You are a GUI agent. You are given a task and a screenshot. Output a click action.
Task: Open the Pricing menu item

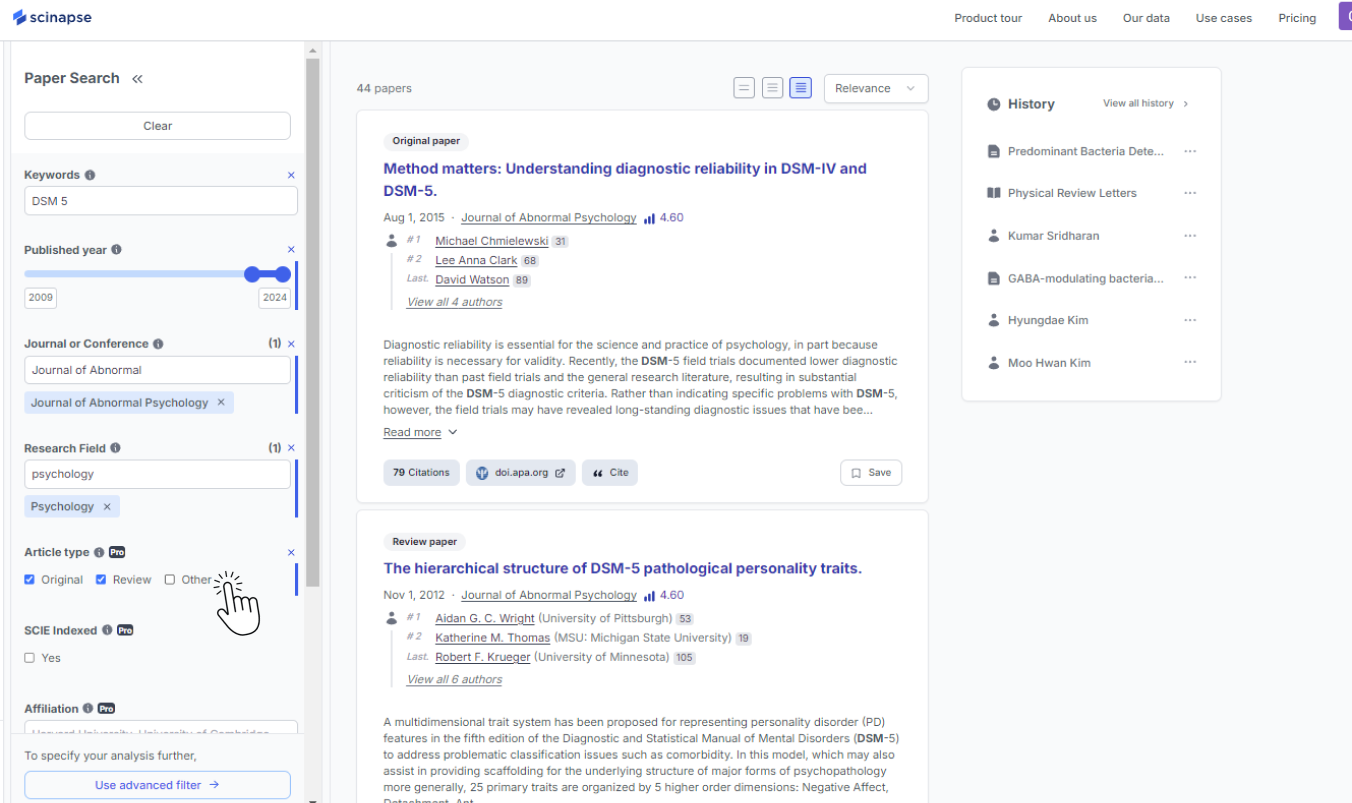[1297, 18]
